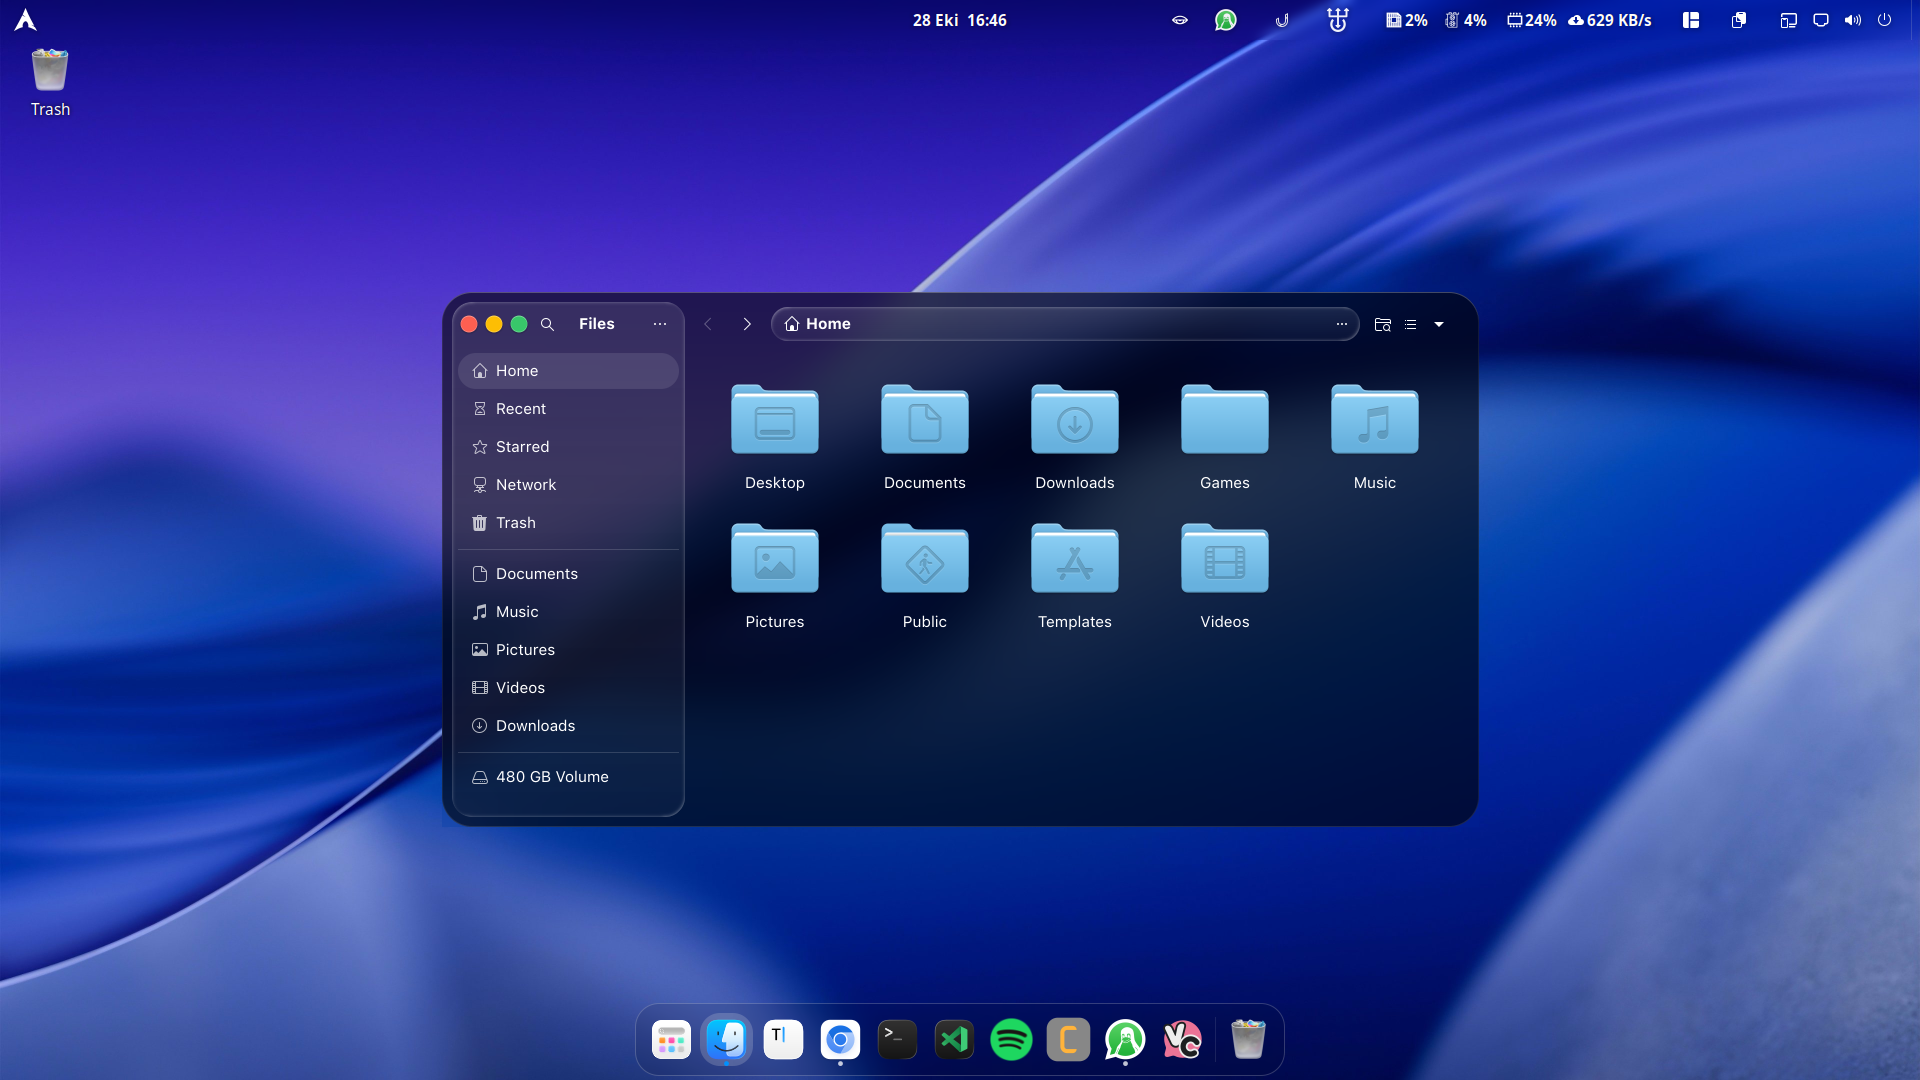Click the 629 KB/s network speed indicator
Image resolution: width=1920 pixels, height=1080 pixels.
(x=1610, y=20)
